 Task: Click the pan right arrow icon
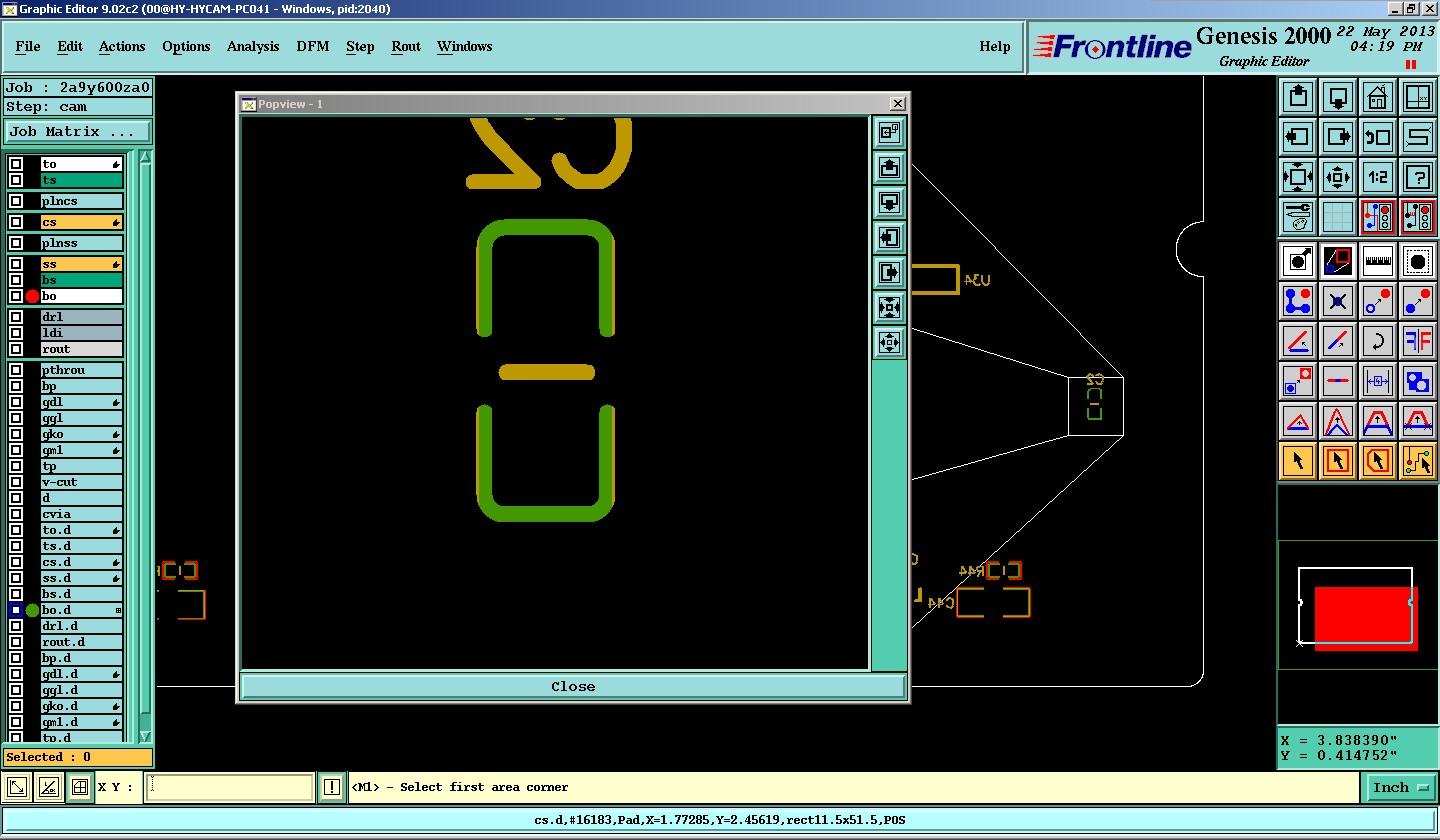[1338, 137]
